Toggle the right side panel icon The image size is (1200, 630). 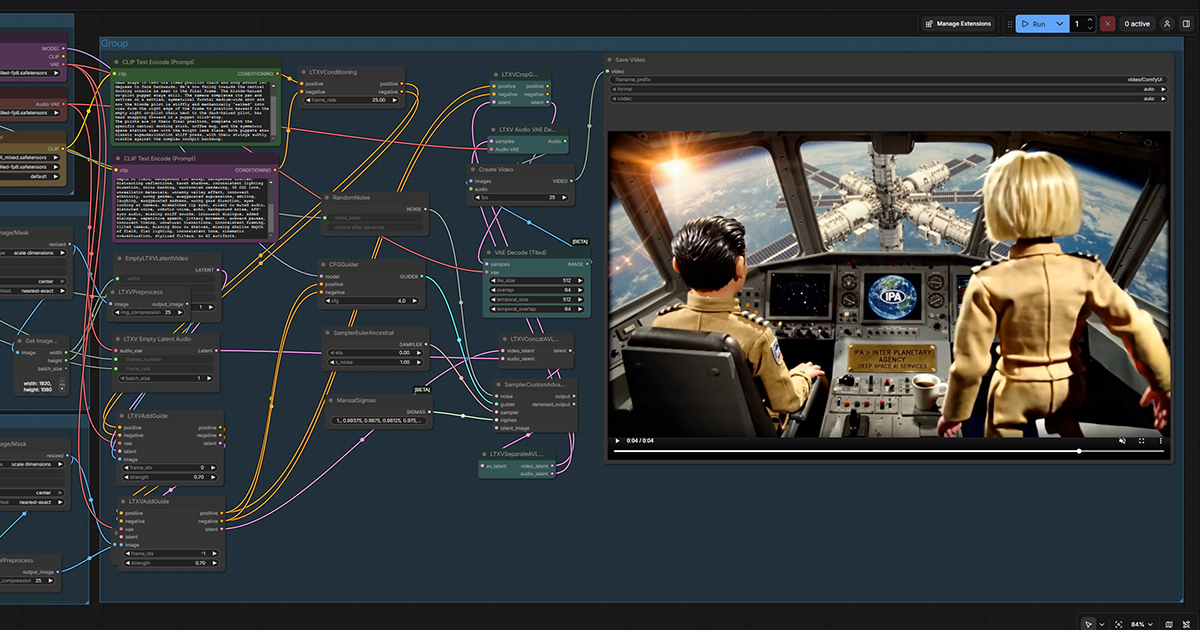pos(1185,23)
